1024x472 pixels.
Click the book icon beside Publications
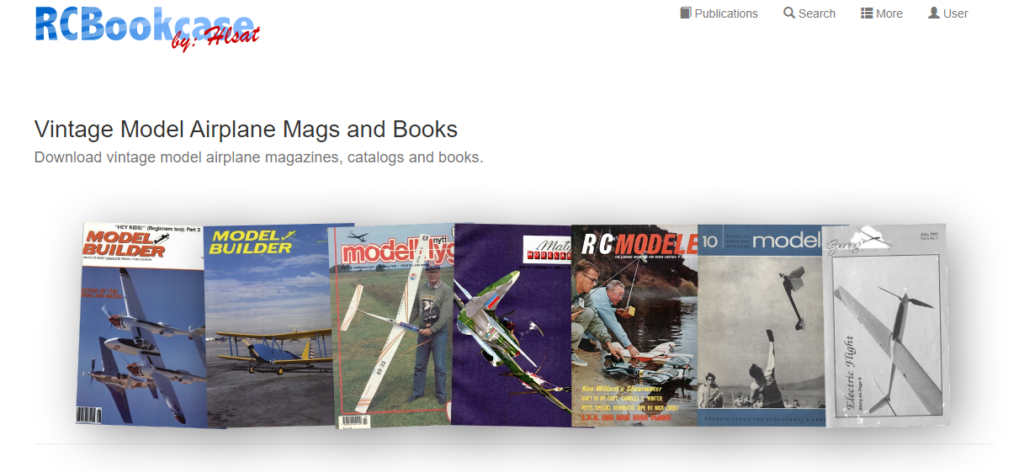click(685, 13)
